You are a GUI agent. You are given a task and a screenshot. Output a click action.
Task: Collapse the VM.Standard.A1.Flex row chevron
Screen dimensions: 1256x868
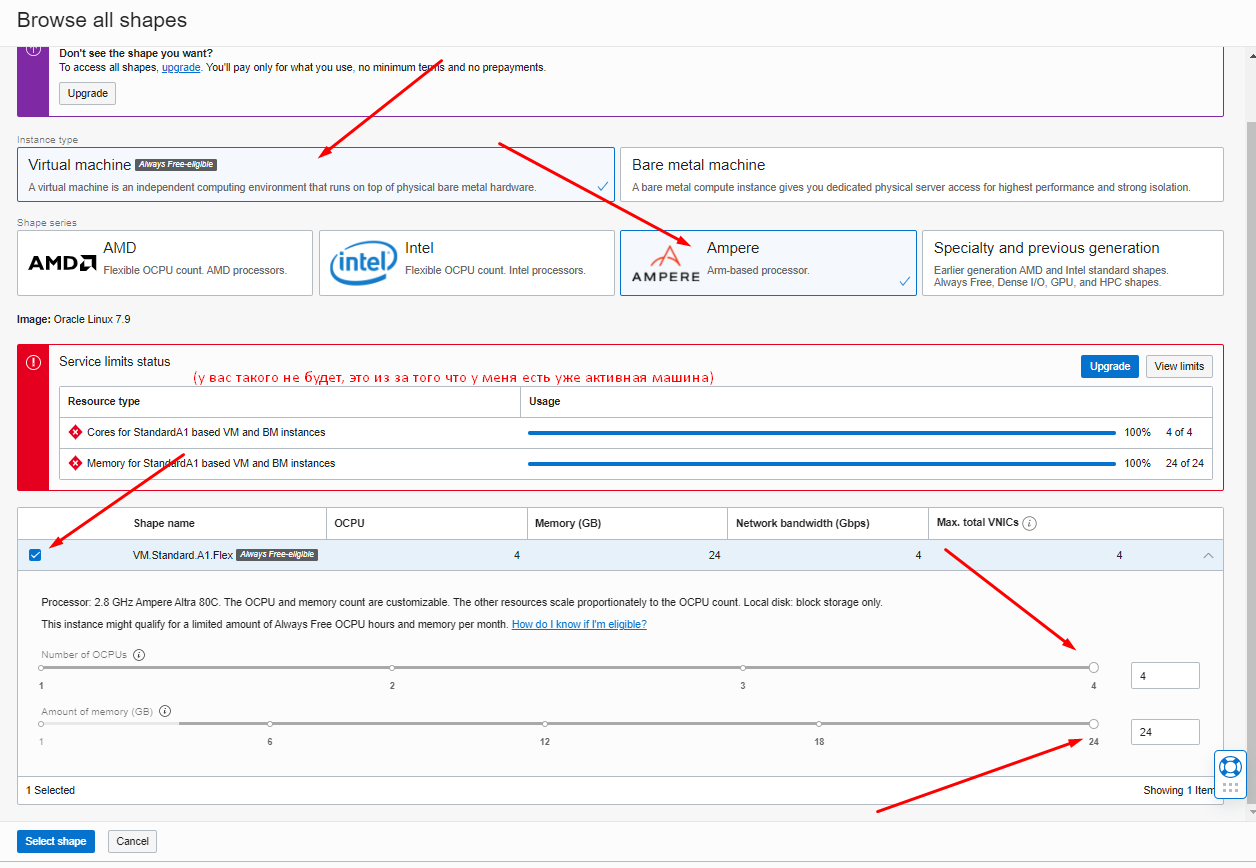[1208, 555]
